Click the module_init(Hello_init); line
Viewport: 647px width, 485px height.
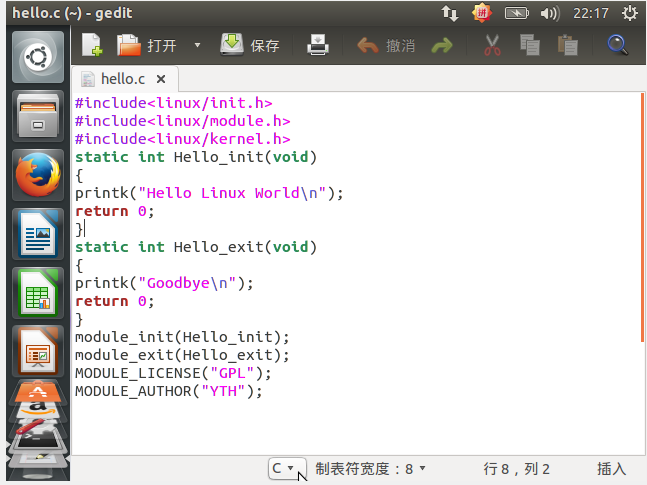coord(182,337)
